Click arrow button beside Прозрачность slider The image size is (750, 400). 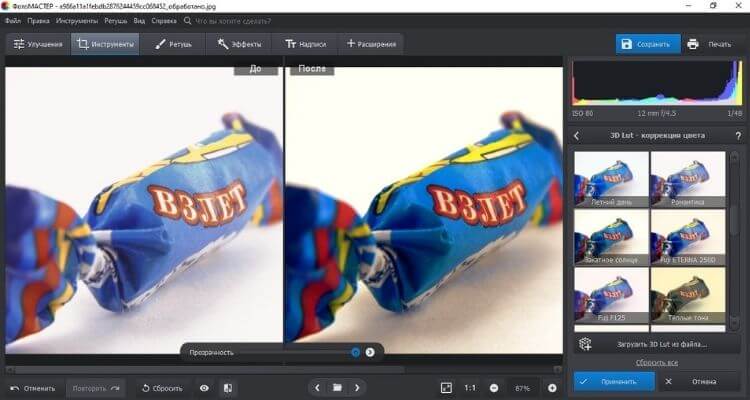tap(369, 352)
